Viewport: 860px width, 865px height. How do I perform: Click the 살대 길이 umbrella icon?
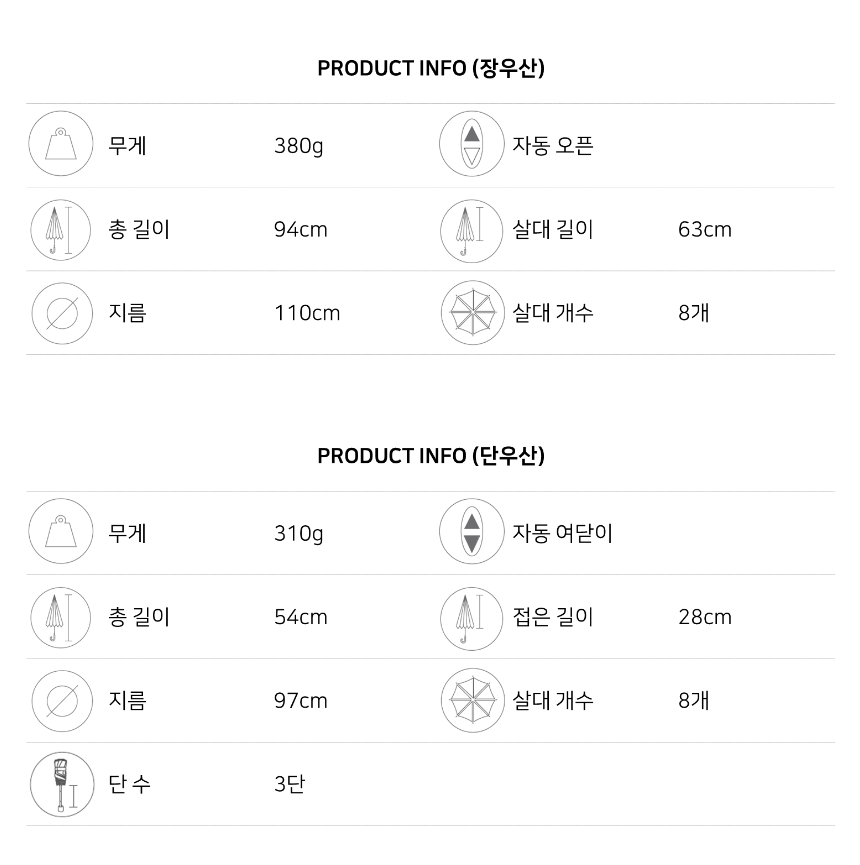tap(472, 231)
